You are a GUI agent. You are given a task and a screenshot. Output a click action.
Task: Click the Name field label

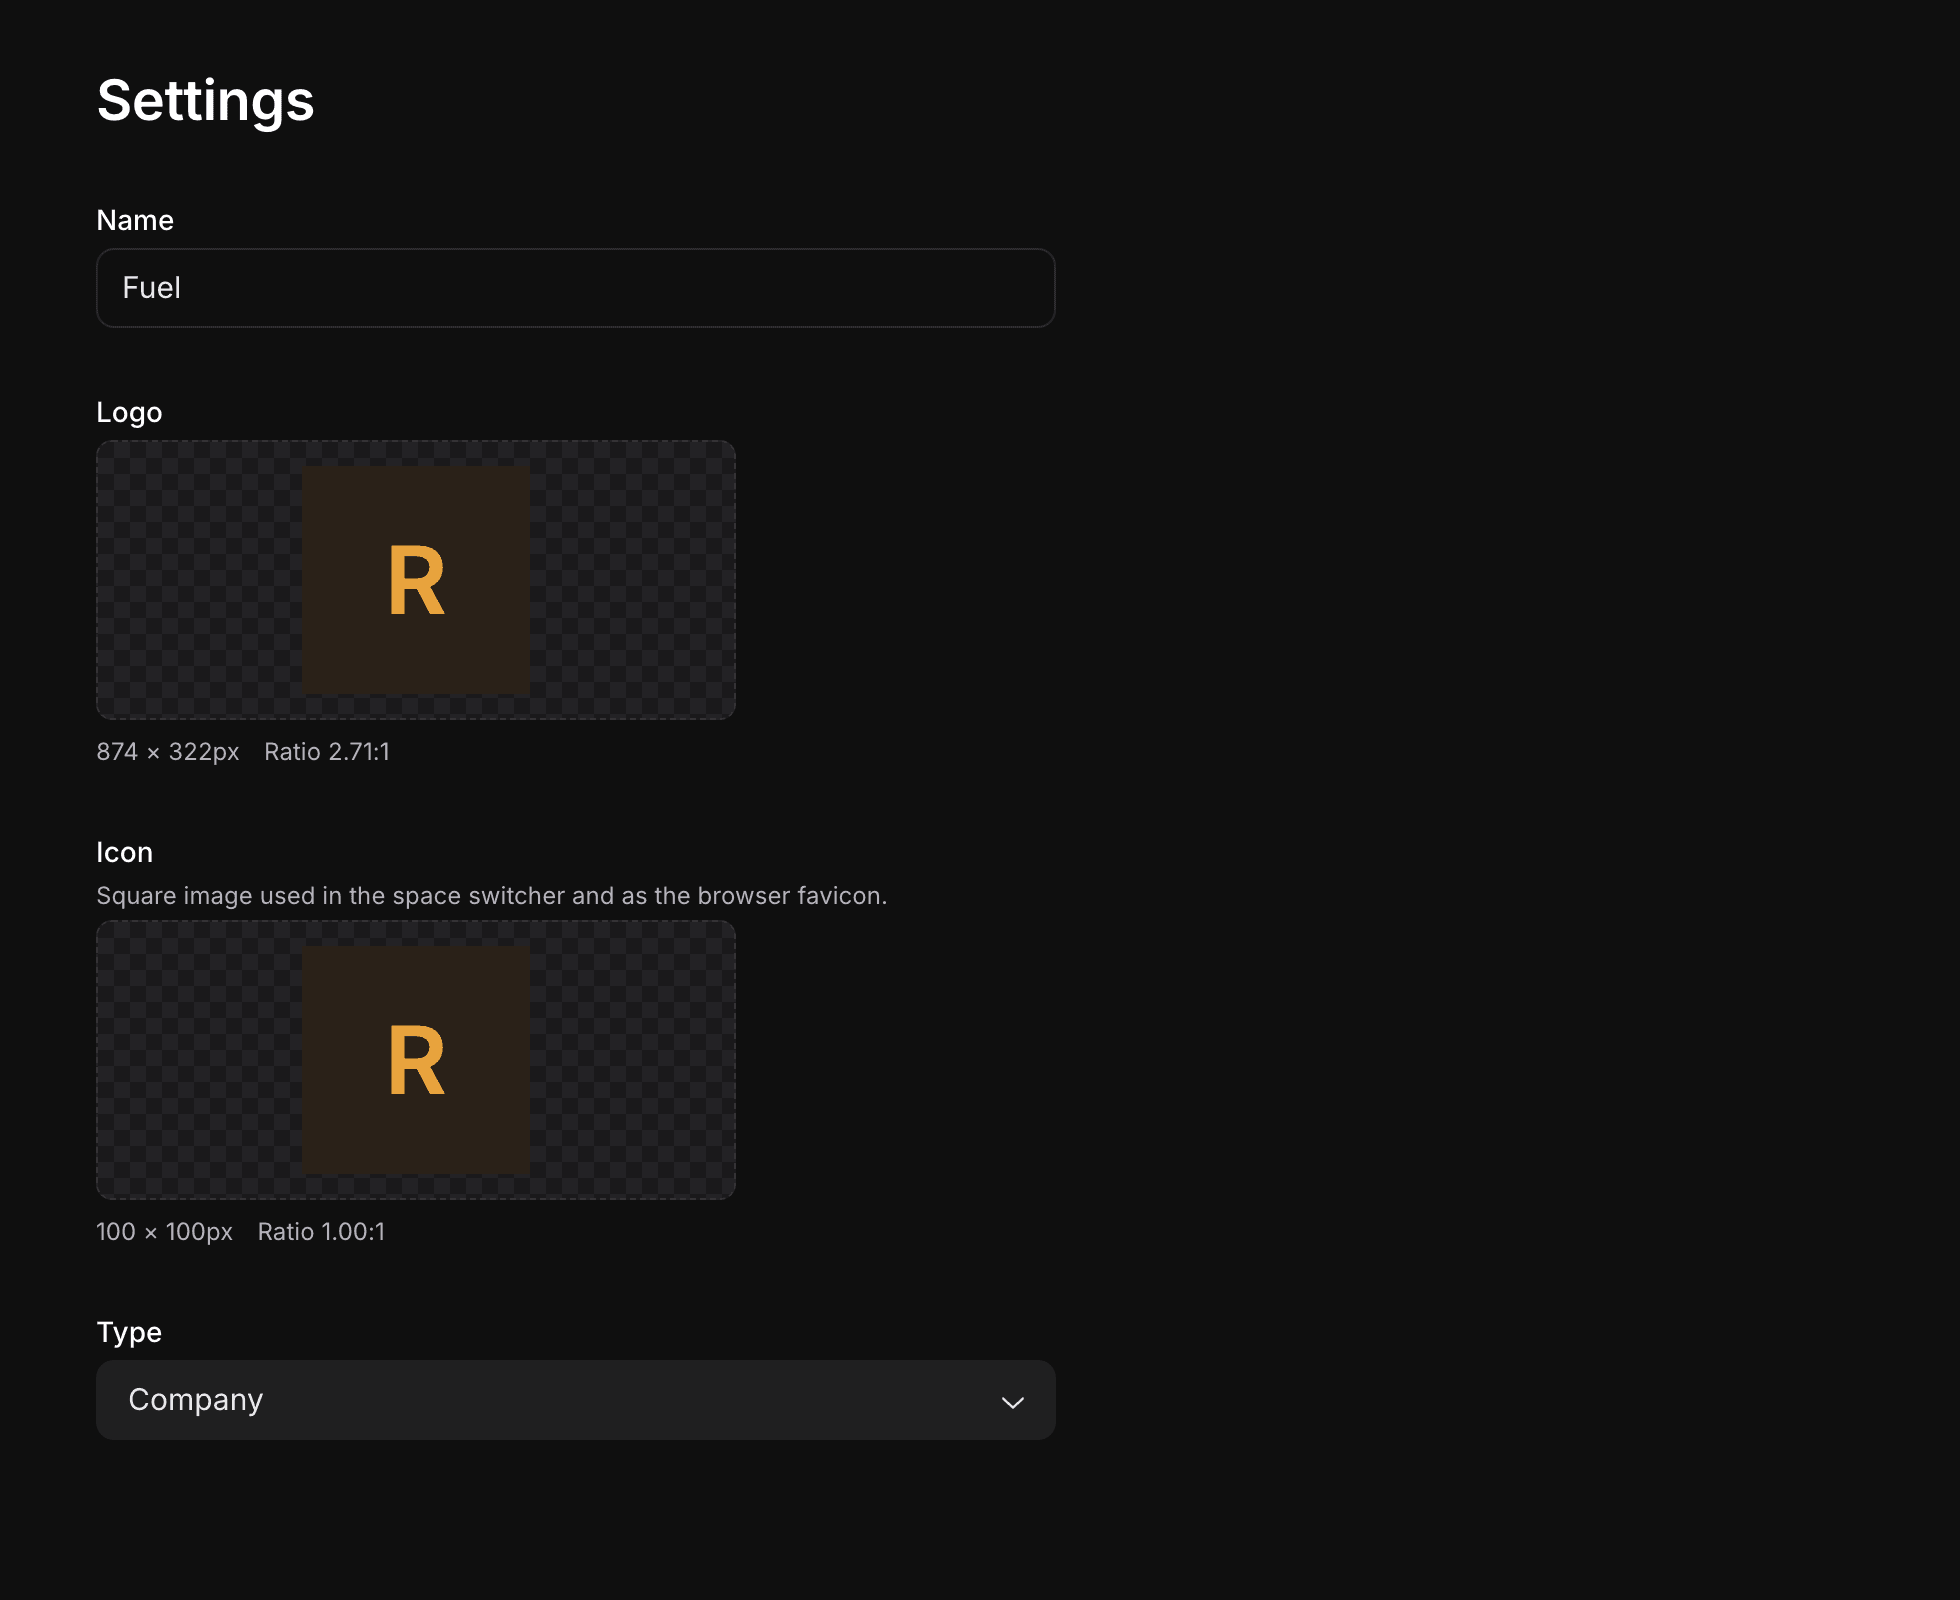135,220
